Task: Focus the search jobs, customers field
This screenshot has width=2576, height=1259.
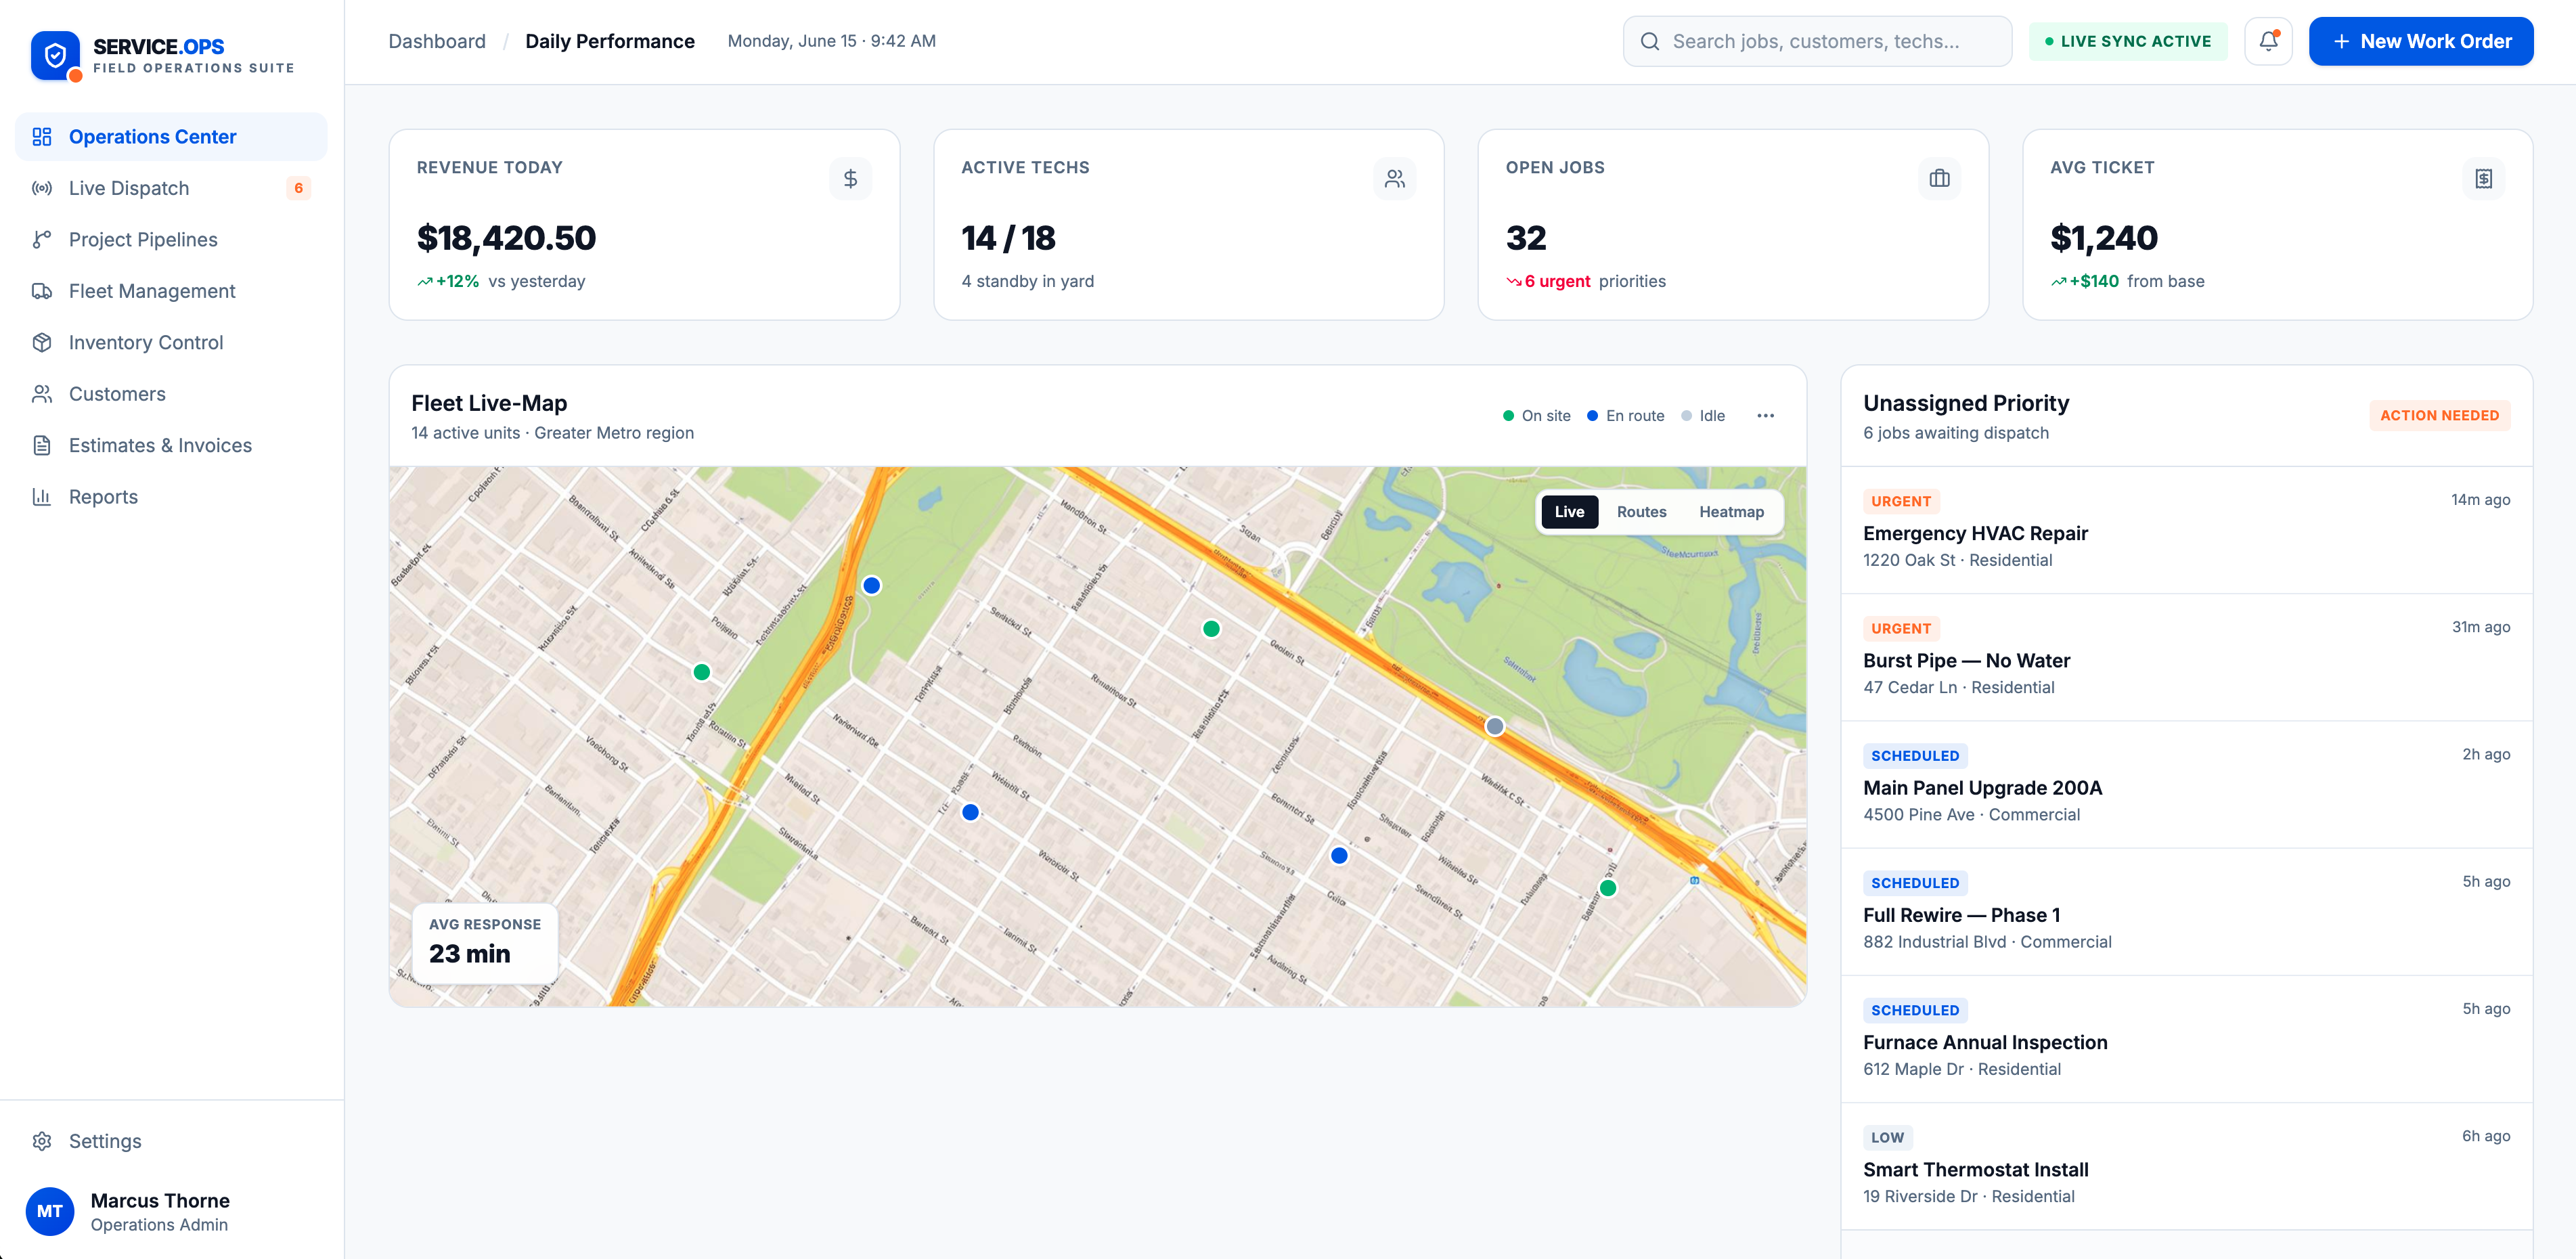Action: 1817,41
